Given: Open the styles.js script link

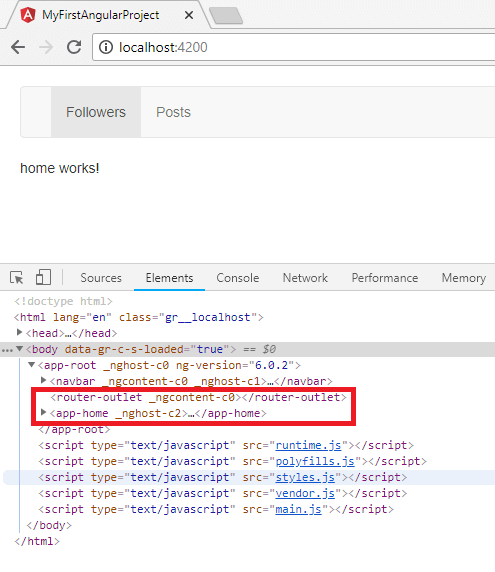Looking at the screenshot, I should pos(305,478).
